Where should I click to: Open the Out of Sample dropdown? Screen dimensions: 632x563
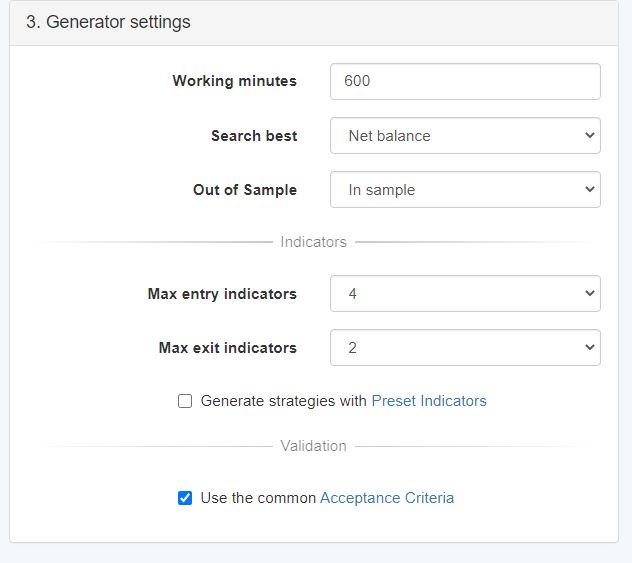(x=465, y=189)
